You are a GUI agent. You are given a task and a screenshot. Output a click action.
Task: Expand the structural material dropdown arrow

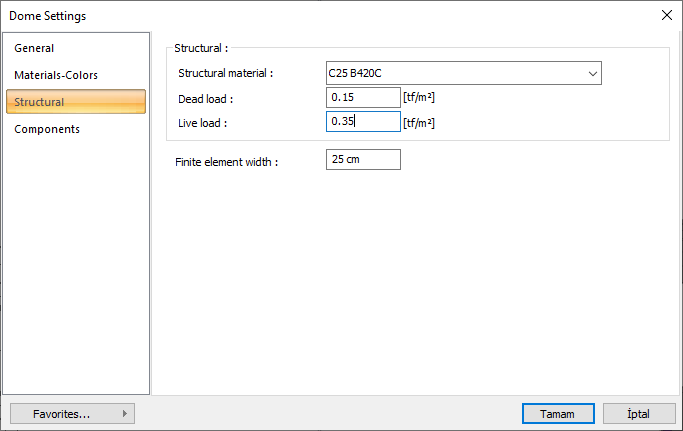click(x=593, y=73)
